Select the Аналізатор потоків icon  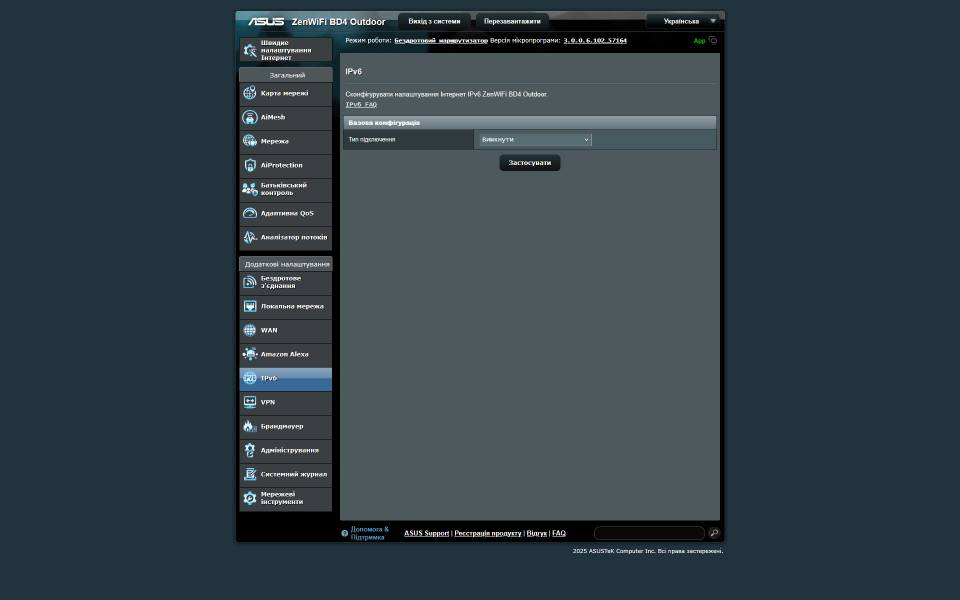[x=250, y=237]
